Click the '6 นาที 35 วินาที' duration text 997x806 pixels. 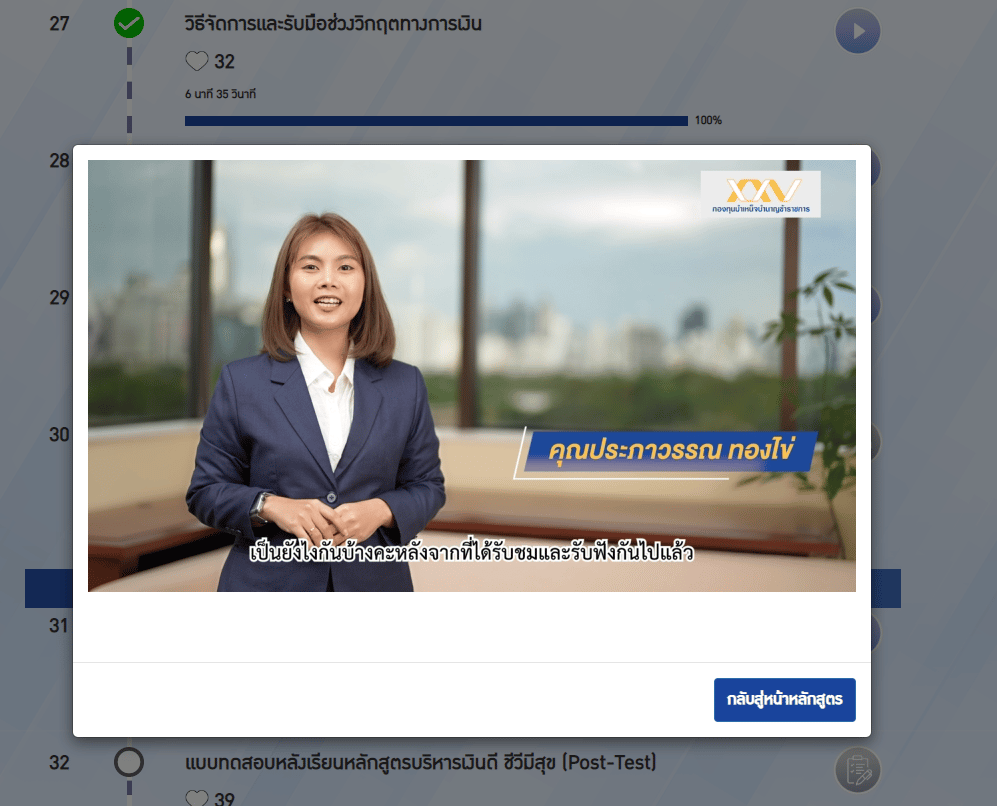pyautogui.click(x=221, y=94)
